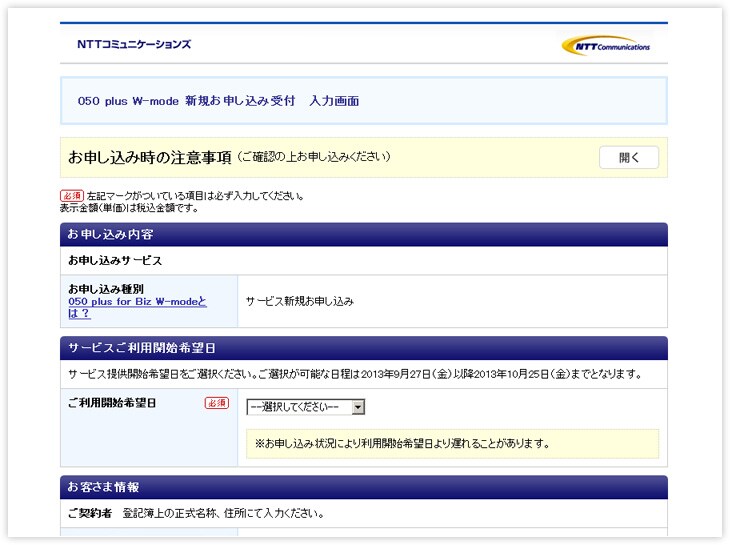Image resolution: width=730 pixels, height=545 pixels.
Task: Click the お申し込み時の注意事項 heading text
Action: click(x=149, y=157)
